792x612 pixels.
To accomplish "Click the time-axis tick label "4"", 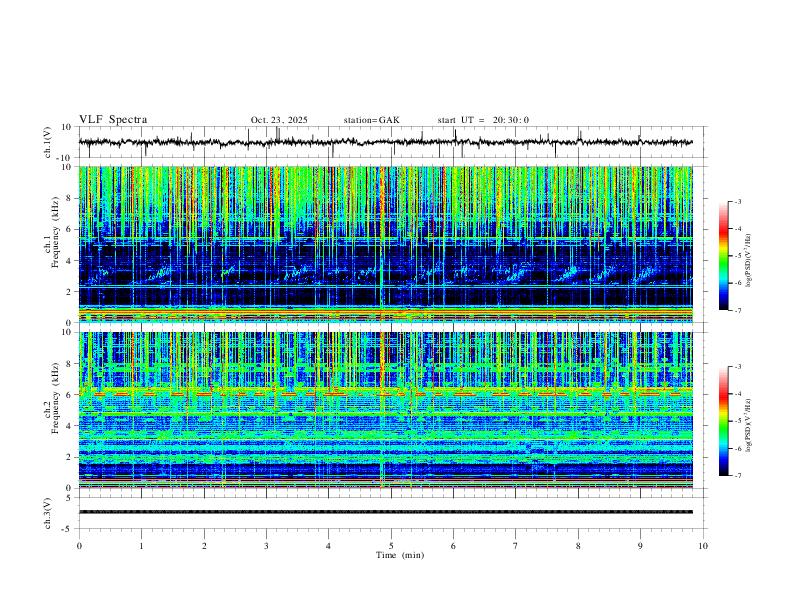I will coord(328,546).
